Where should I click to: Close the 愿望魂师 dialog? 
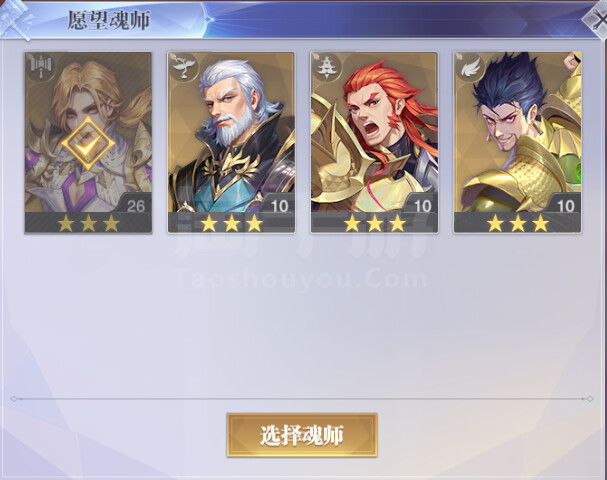597,19
